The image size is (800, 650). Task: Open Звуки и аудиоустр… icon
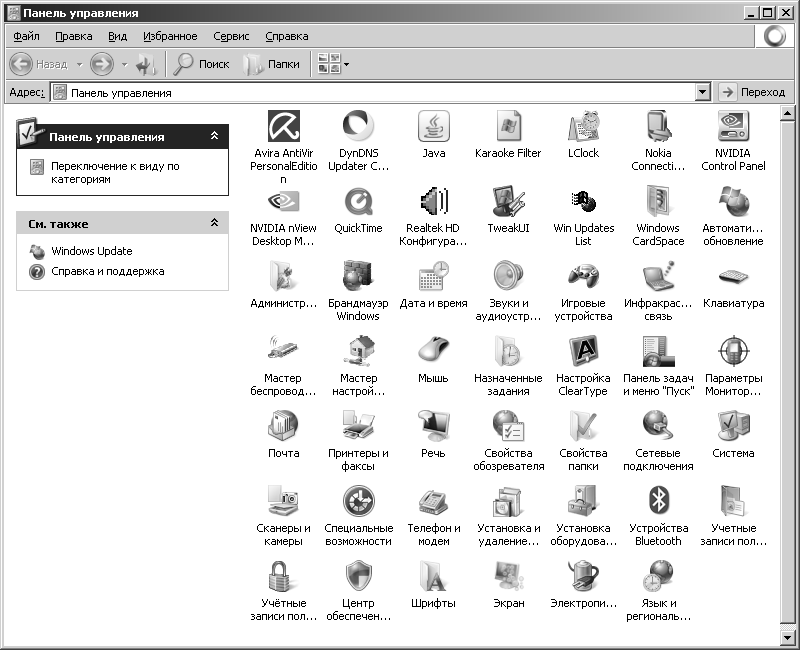click(x=508, y=276)
